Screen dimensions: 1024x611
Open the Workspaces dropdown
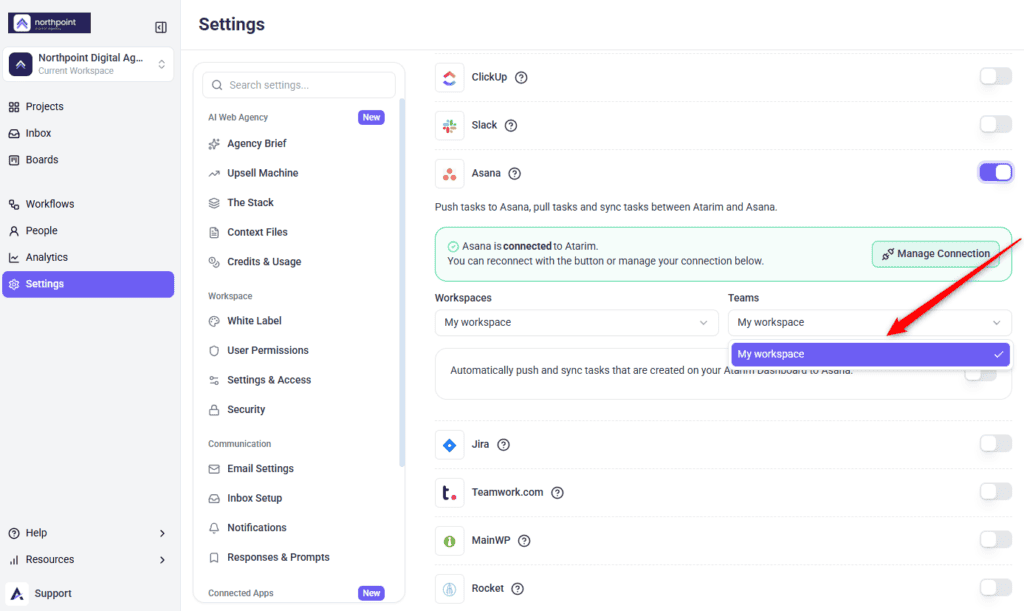[x=577, y=322]
